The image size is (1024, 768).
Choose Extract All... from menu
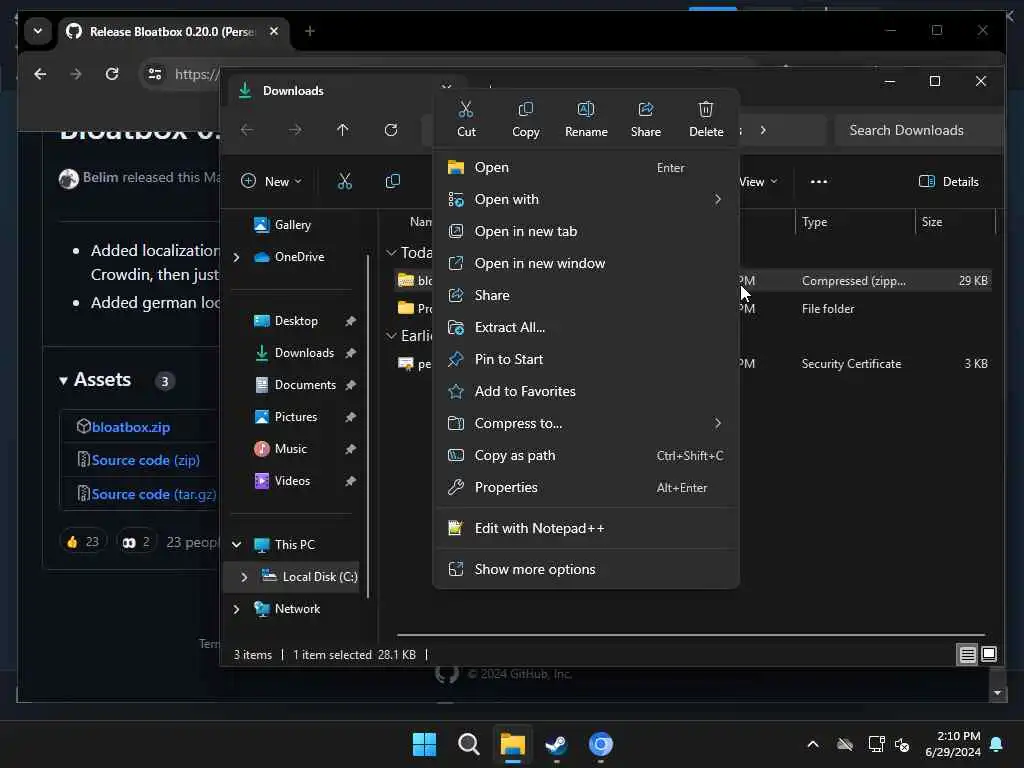coord(586,327)
